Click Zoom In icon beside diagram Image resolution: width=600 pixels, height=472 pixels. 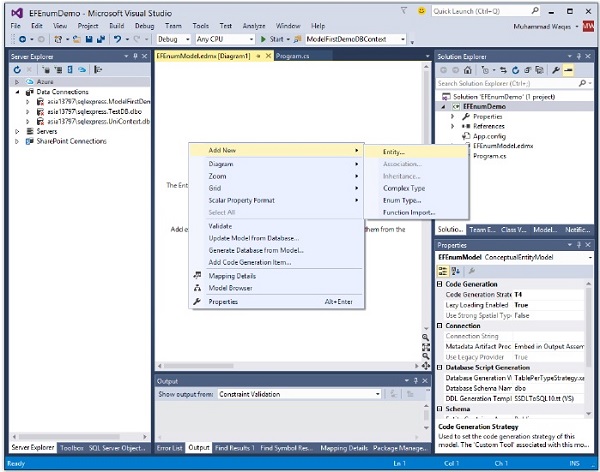pyautogui.click(x=426, y=337)
